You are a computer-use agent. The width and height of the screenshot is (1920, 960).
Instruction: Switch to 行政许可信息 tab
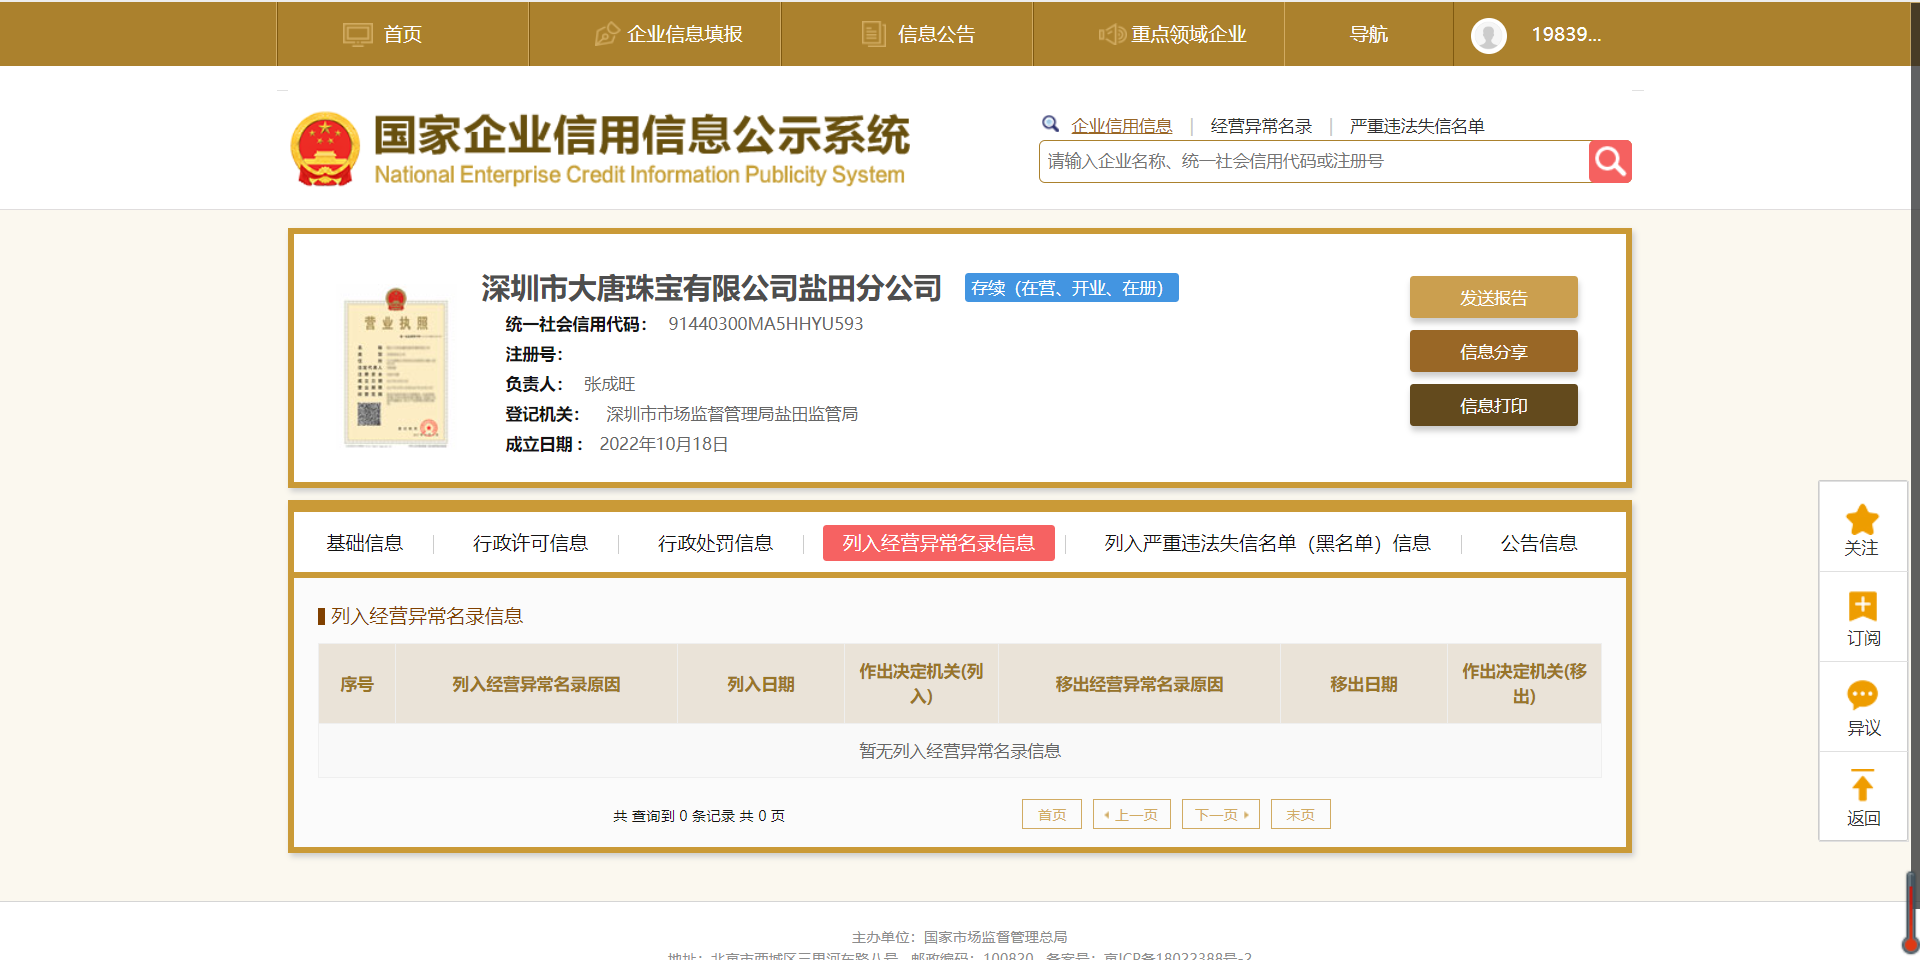531,543
